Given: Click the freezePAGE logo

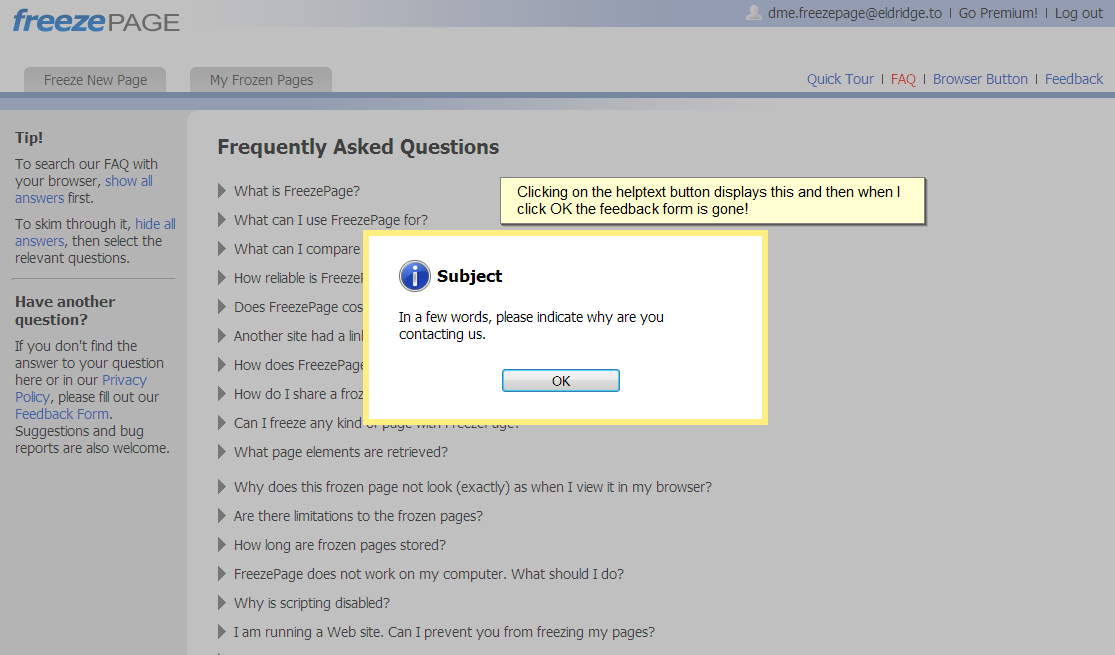Looking at the screenshot, I should click(96, 21).
